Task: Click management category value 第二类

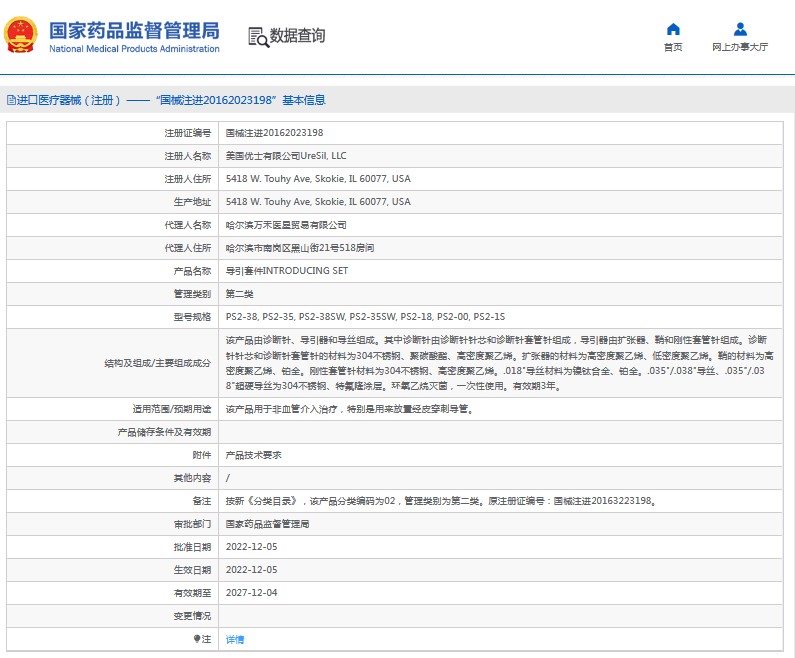Action: (x=239, y=294)
